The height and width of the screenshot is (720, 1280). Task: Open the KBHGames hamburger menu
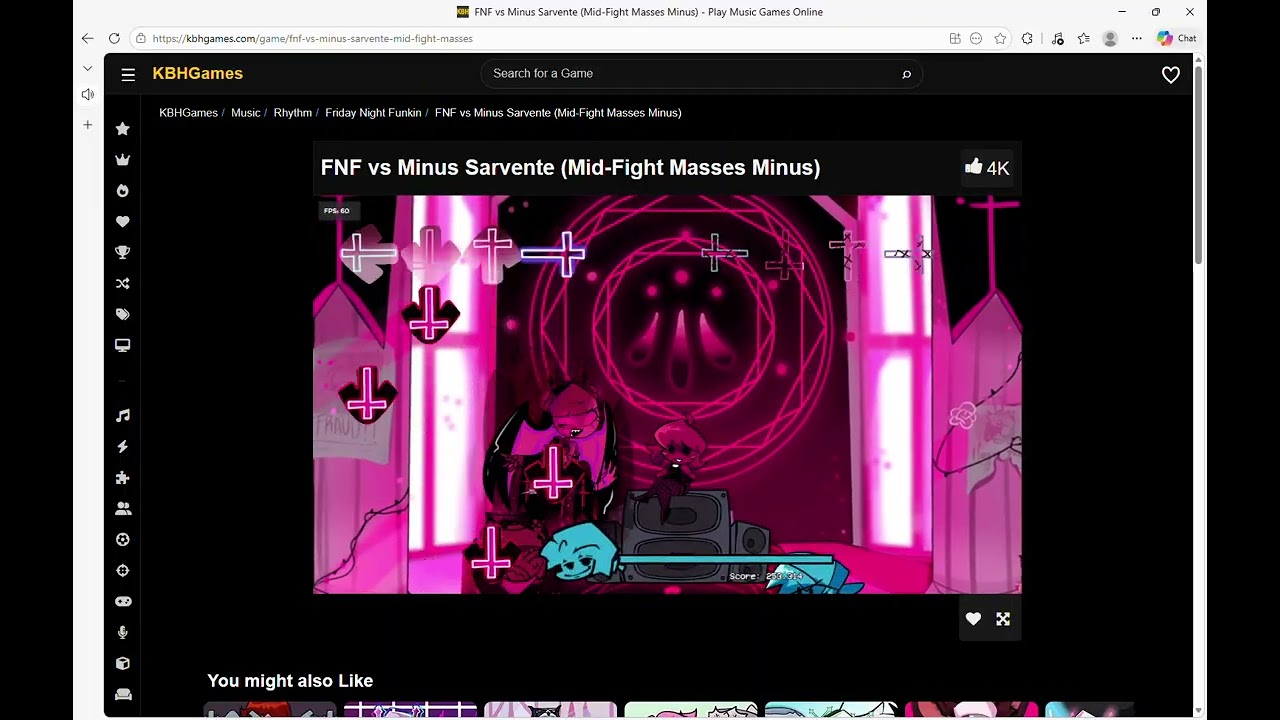point(128,74)
